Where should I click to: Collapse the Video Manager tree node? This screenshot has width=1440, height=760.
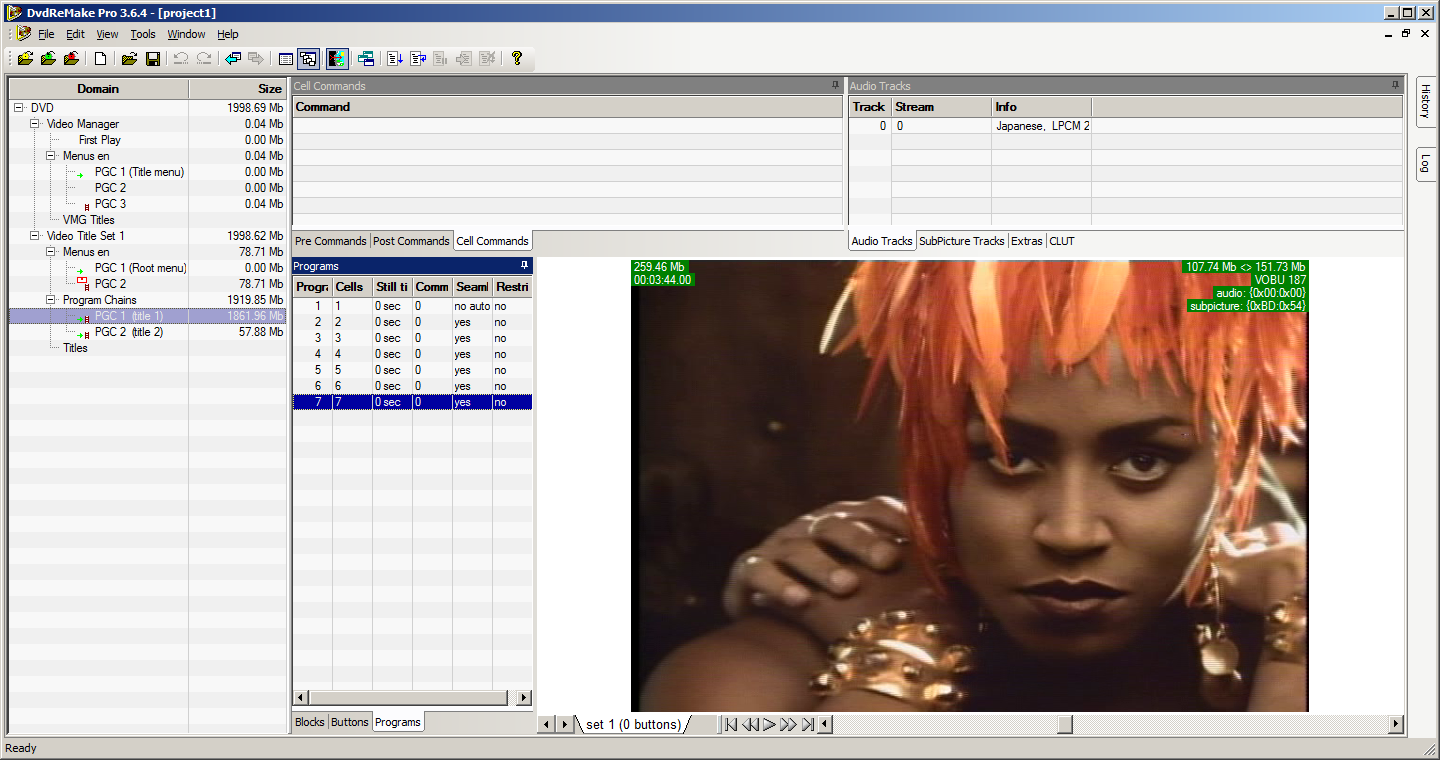35,124
